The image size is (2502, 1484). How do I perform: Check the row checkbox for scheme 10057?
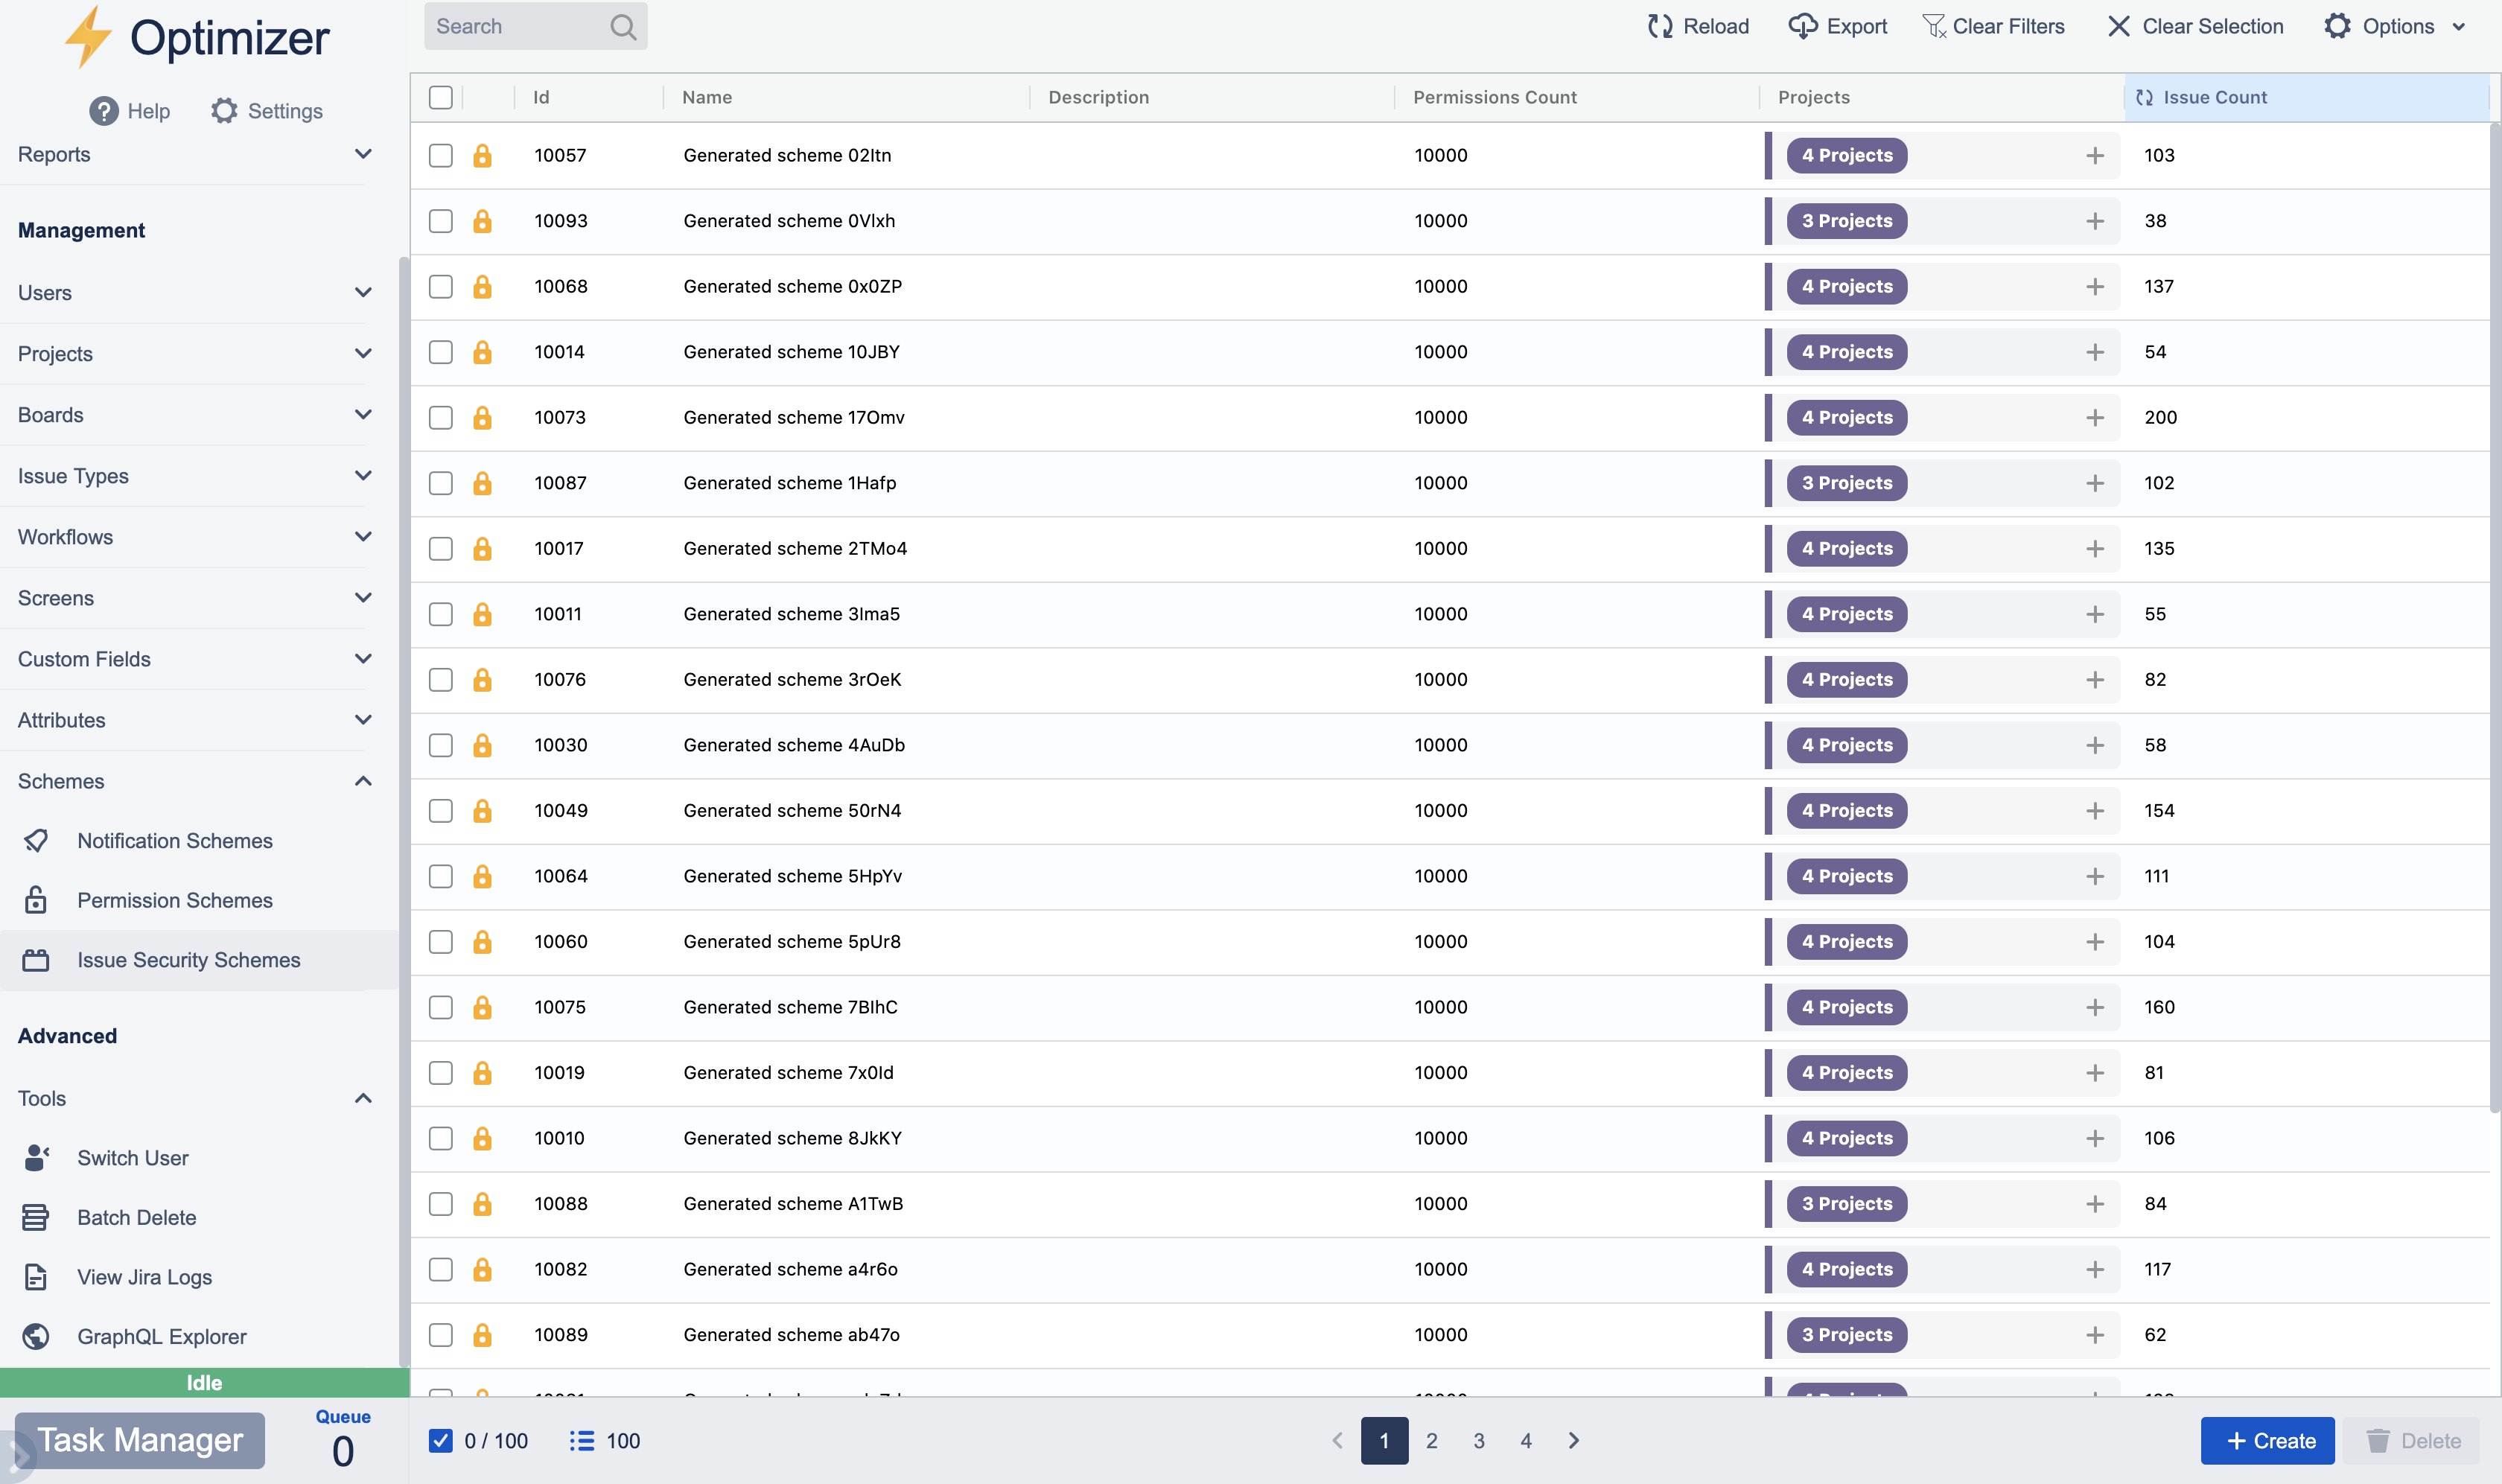(x=441, y=155)
